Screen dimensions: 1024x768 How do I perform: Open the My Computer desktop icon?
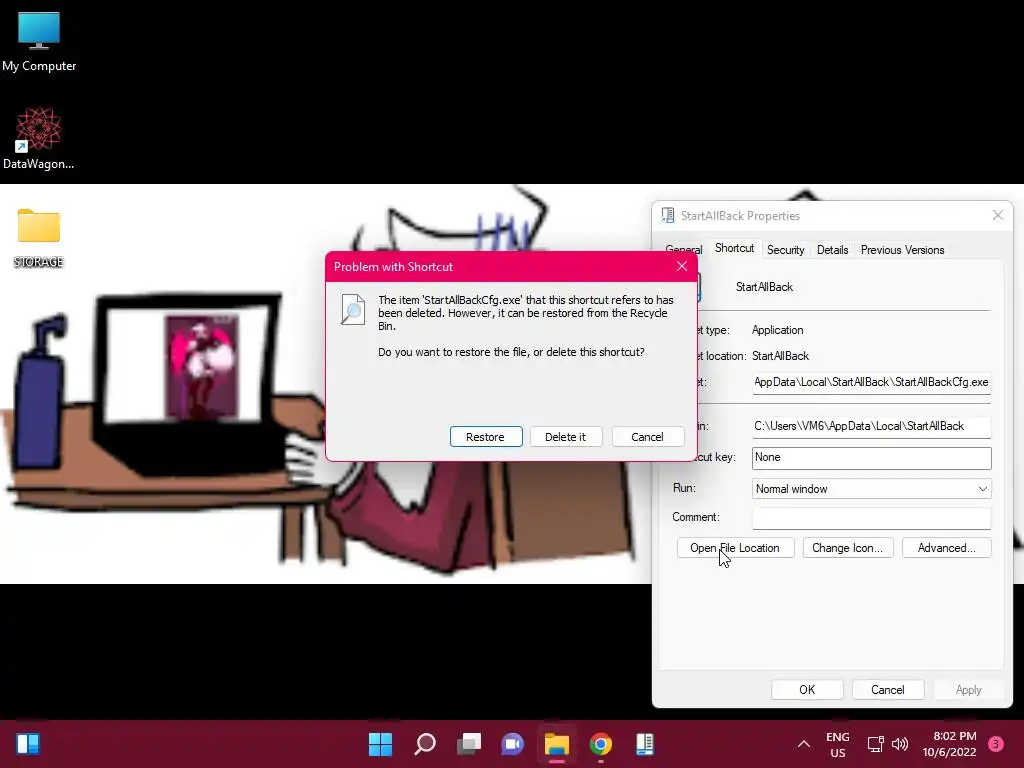[x=39, y=40]
